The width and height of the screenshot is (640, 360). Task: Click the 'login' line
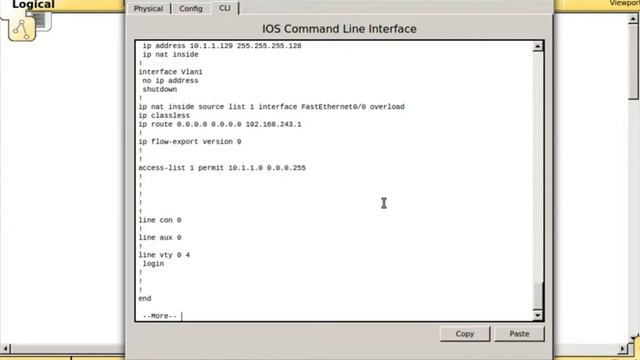coord(153,264)
